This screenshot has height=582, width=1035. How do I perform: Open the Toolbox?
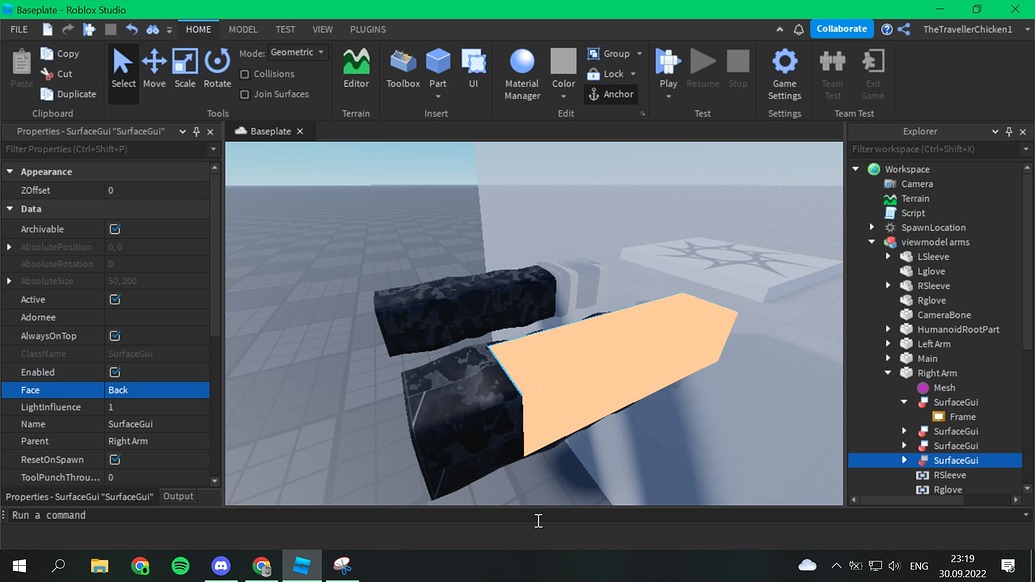pyautogui.click(x=402, y=70)
